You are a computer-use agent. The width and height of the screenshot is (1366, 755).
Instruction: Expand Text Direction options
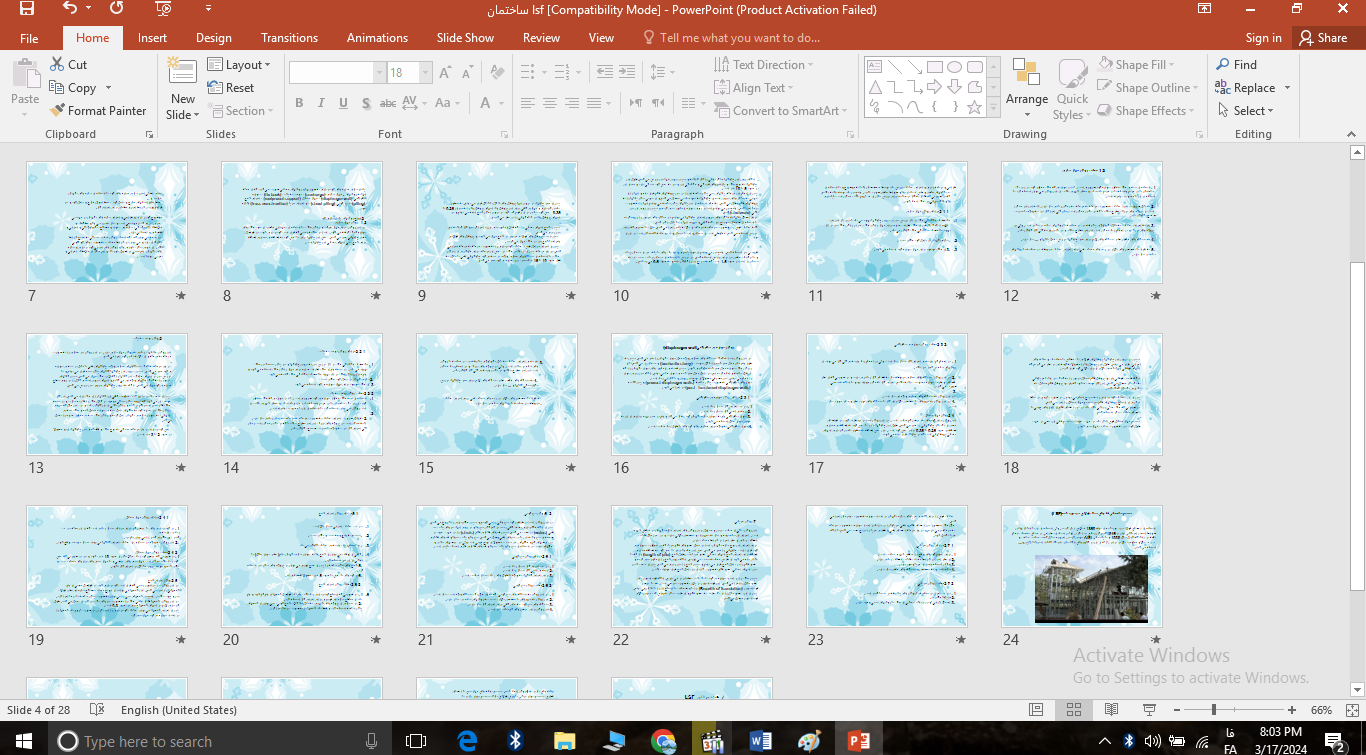pos(764,64)
